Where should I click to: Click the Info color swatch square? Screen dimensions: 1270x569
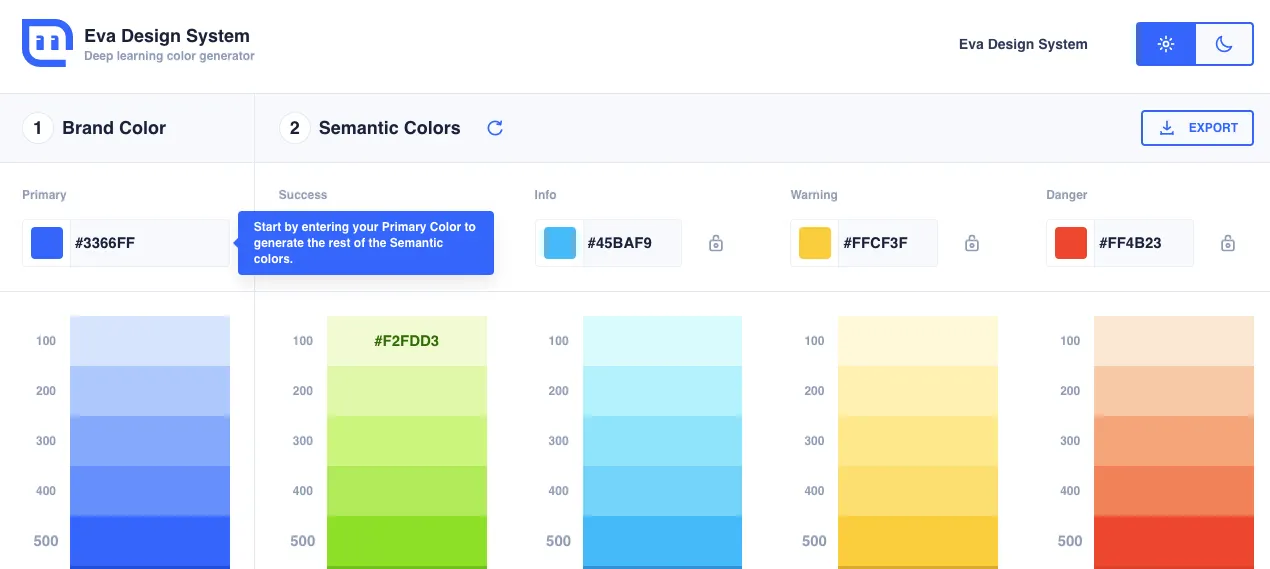[x=560, y=243]
